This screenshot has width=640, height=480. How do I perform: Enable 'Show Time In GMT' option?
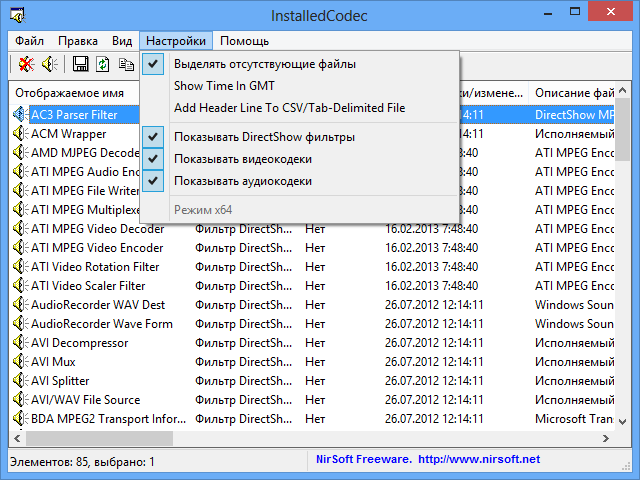tap(300, 86)
